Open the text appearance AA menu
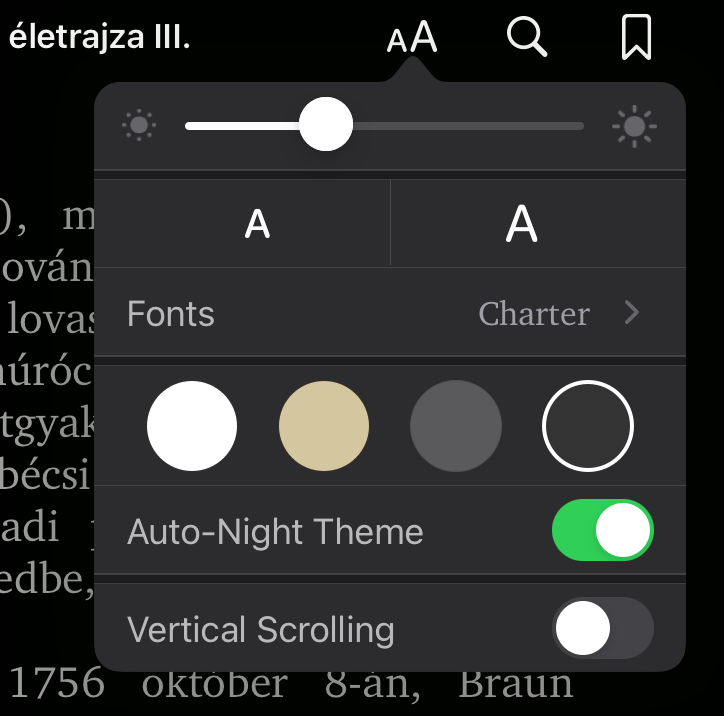The width and height of the screenshot is (724, 716). tap(412, 39)
